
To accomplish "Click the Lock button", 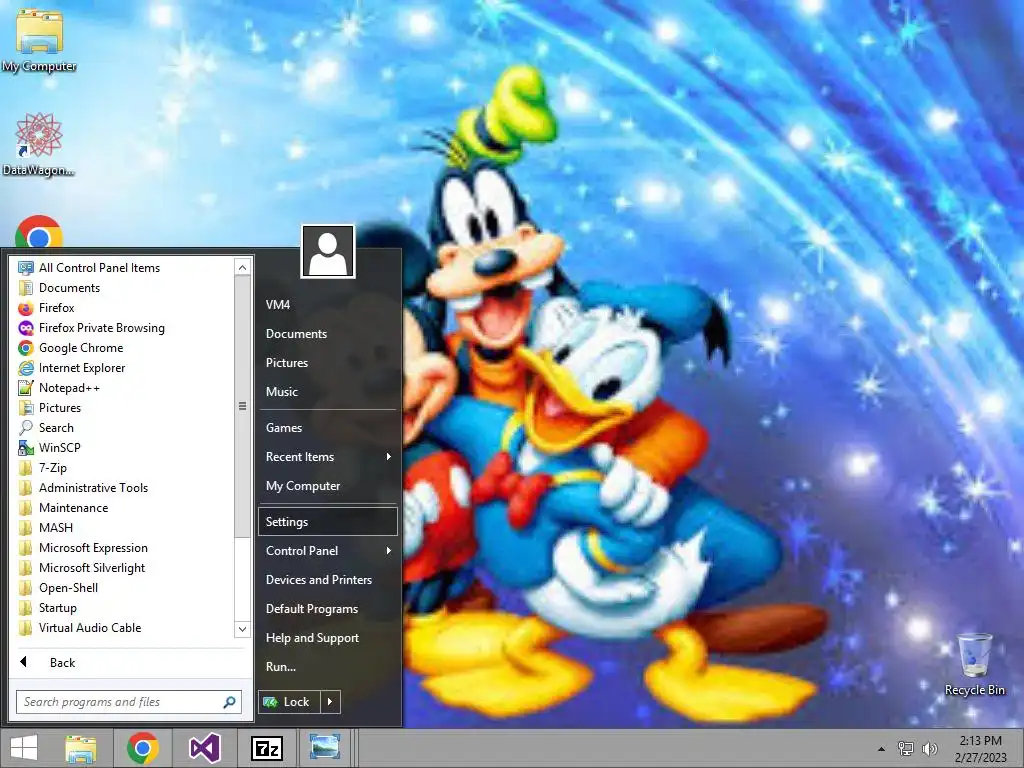I will 289,702.
